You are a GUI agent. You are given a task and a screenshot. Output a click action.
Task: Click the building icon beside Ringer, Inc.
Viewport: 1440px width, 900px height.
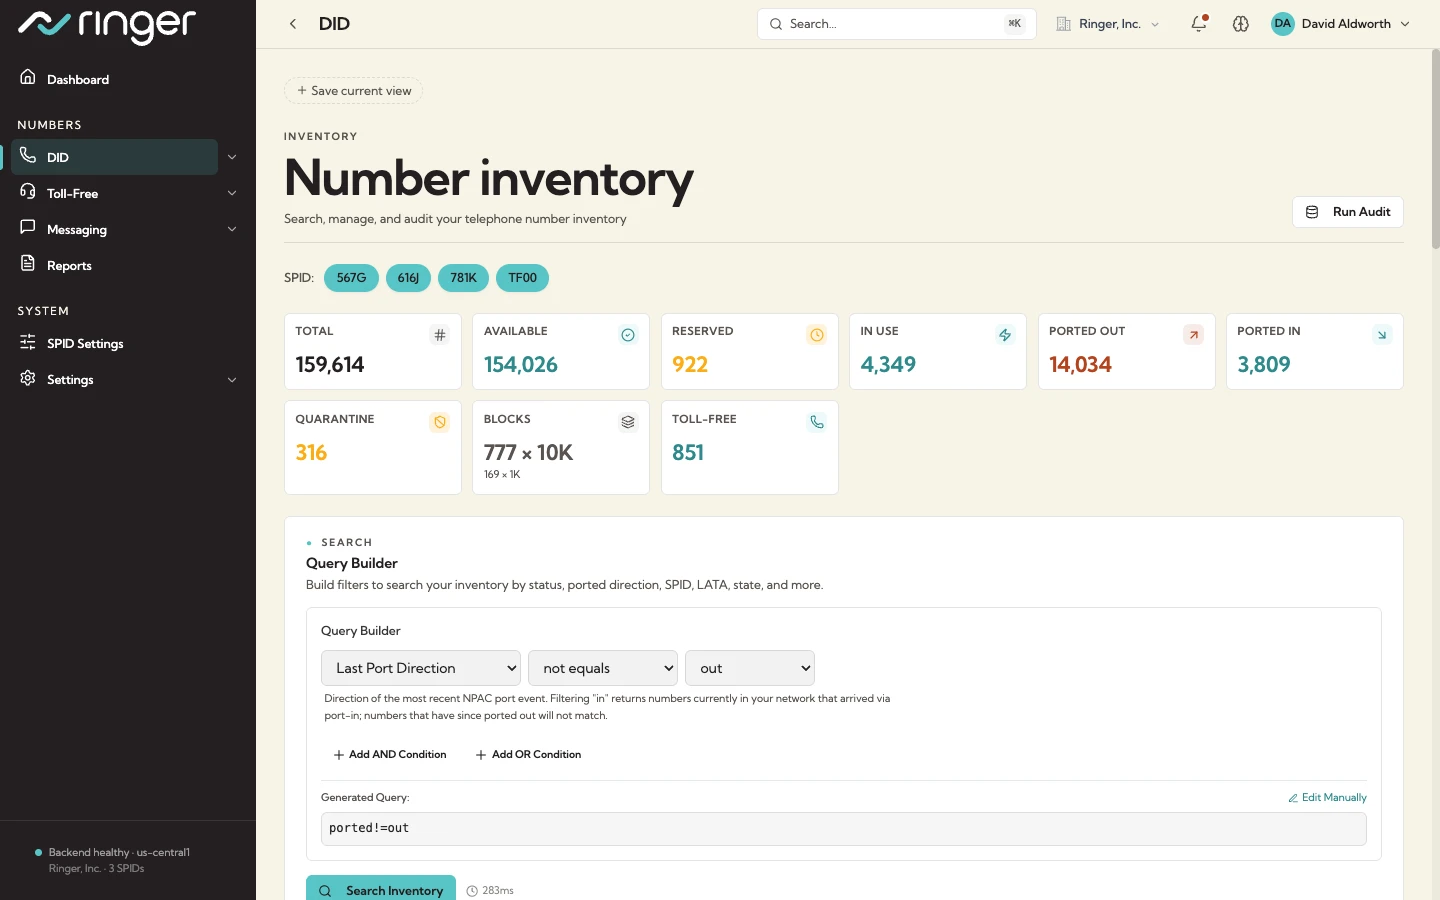click(x=1064, y=24)
